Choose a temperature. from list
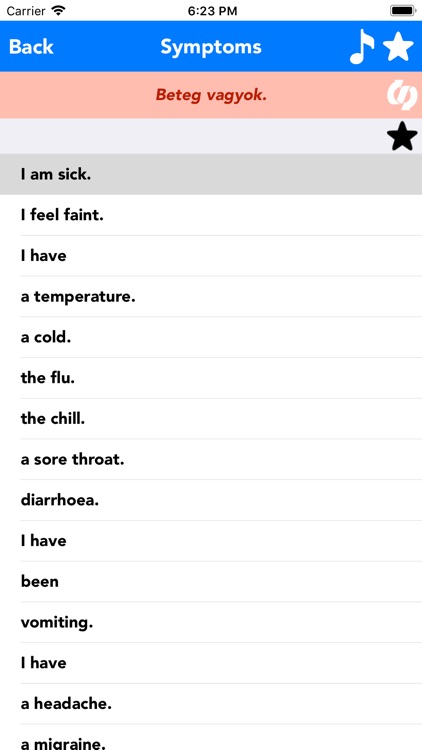 coord(211,297)
